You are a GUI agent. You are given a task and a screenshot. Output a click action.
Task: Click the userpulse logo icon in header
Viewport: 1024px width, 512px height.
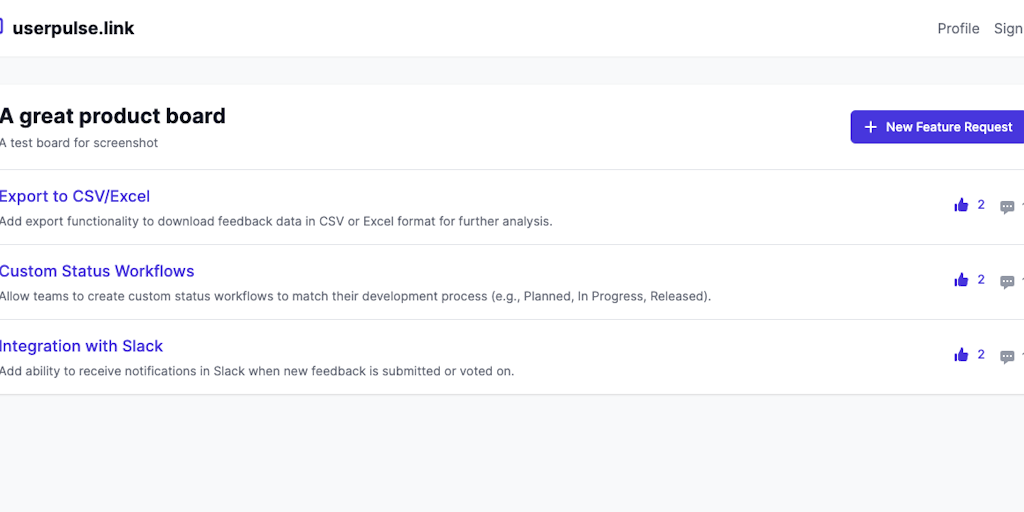point(2,27)
